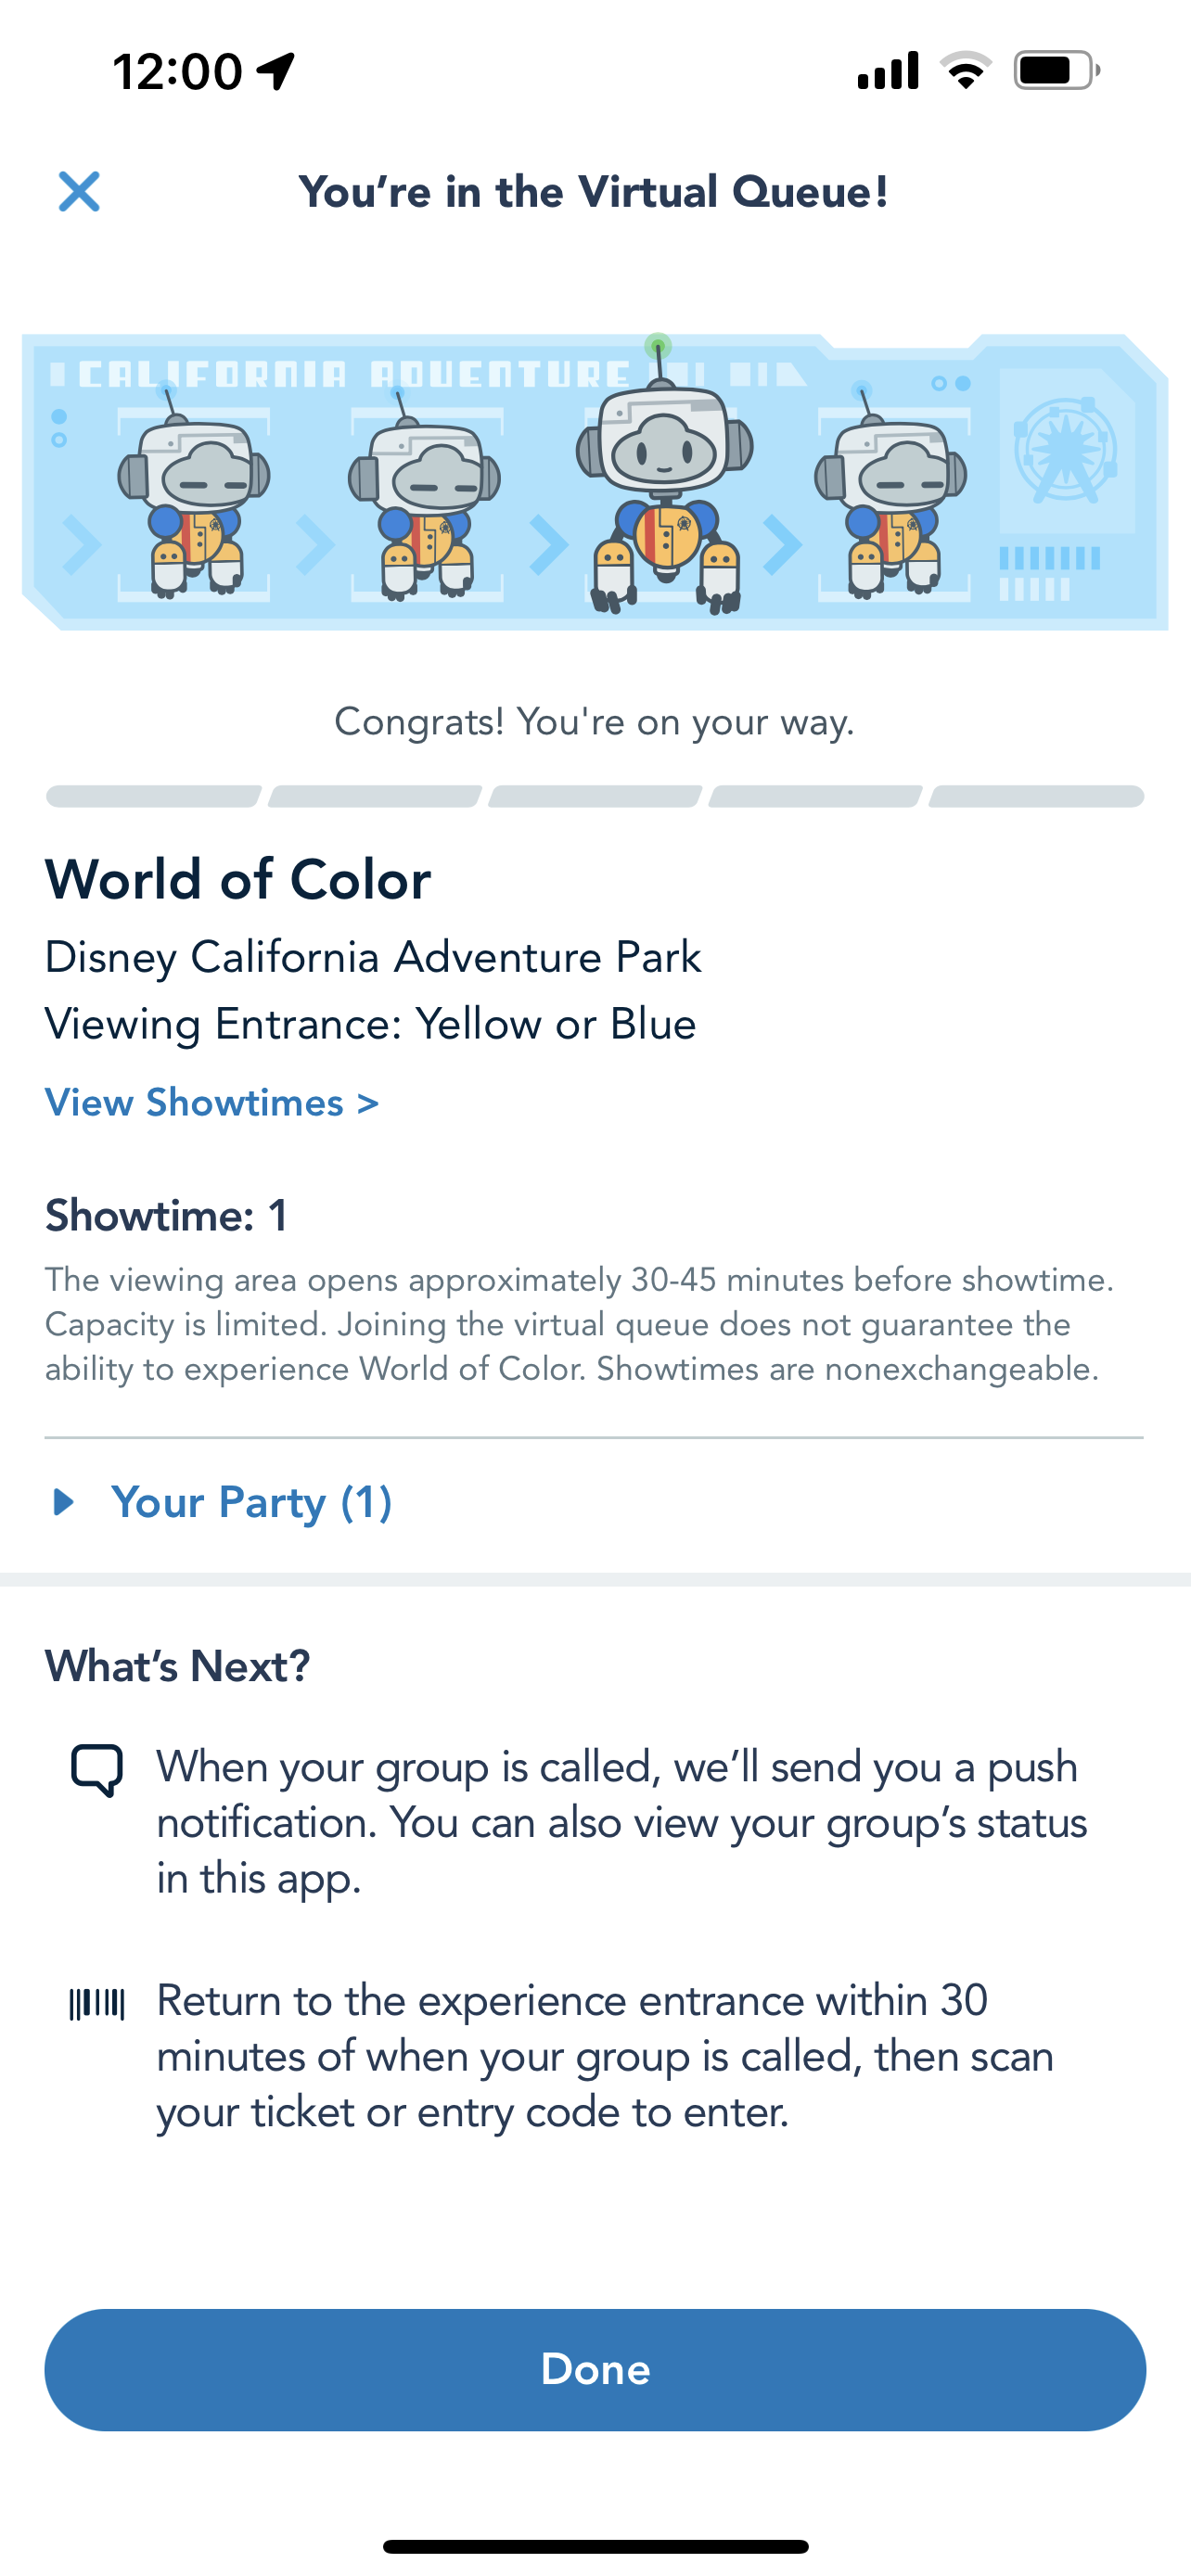This screenshot has width=1191, height=2576.
Task: Click the disclosure triangle beside Your Party
Action: tap(65, 1503)
